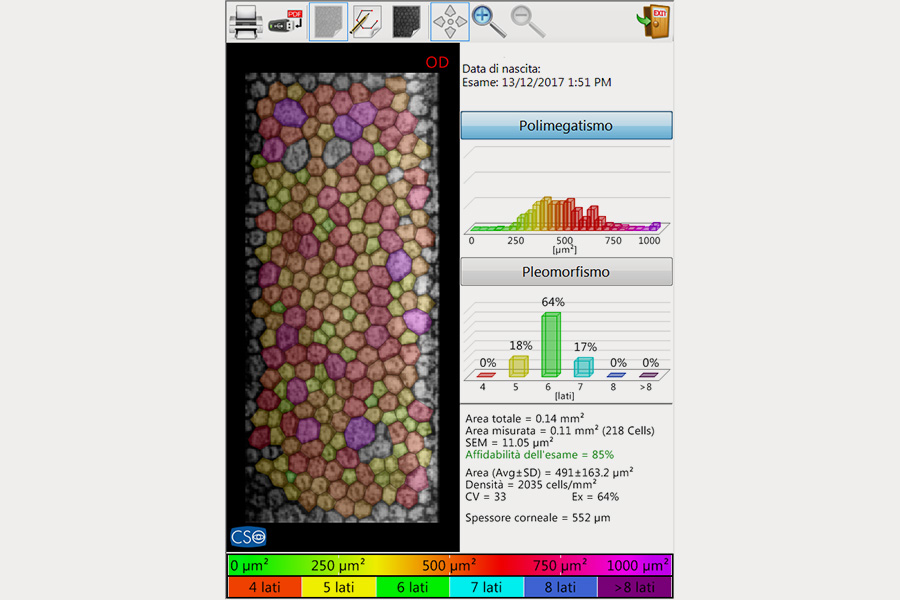This screenshot has height=600, width=900.
Task: Select the 'SEM = 11.05 µm²' value
Action: tap(509, 443)
